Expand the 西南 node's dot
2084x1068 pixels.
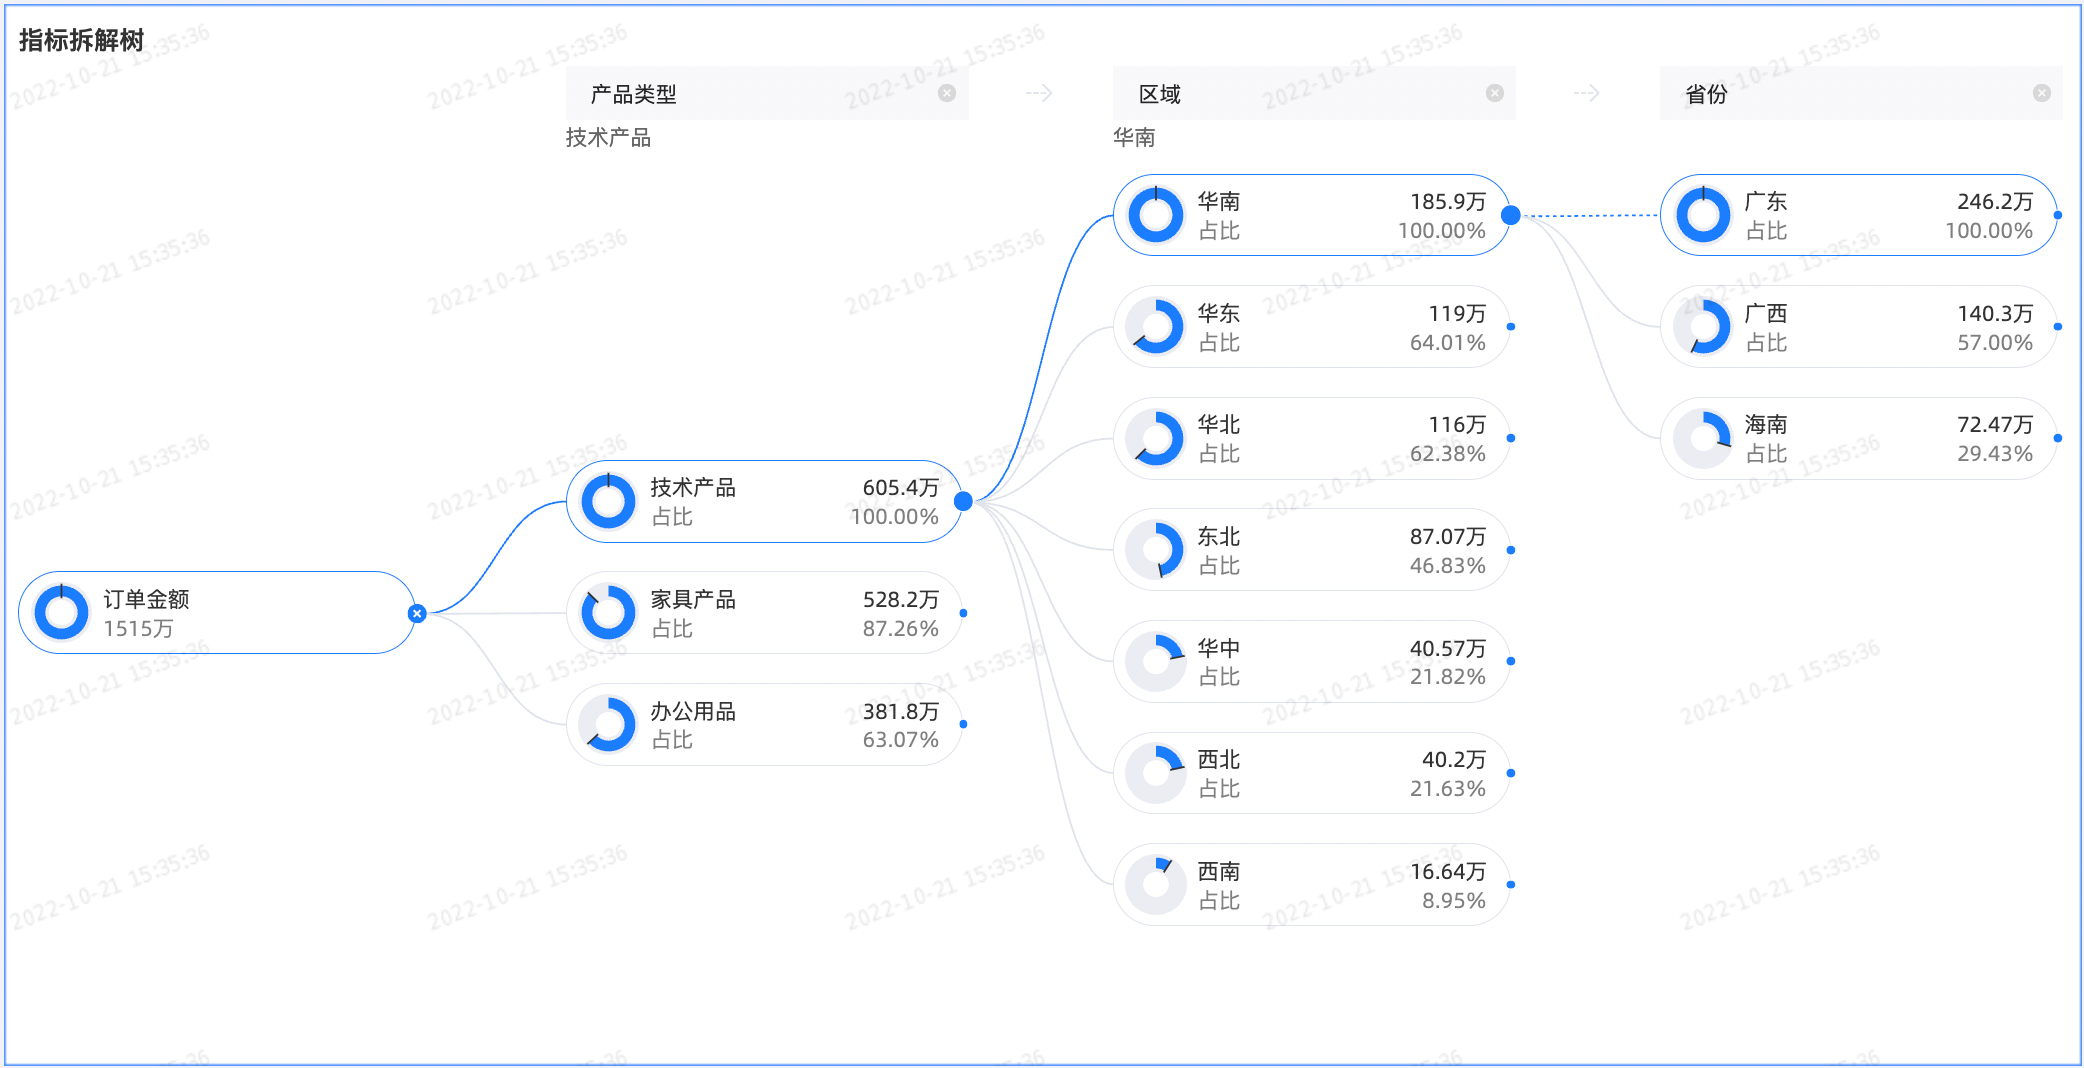1510,884
